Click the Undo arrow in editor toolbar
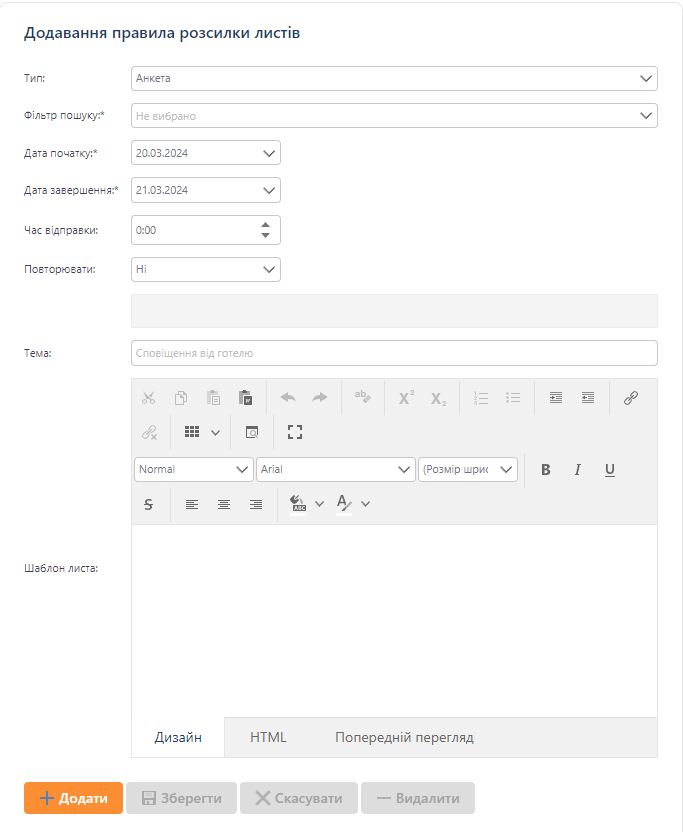Image resolution: width=683 pixels, height=832 pixels. pos(288,398)
